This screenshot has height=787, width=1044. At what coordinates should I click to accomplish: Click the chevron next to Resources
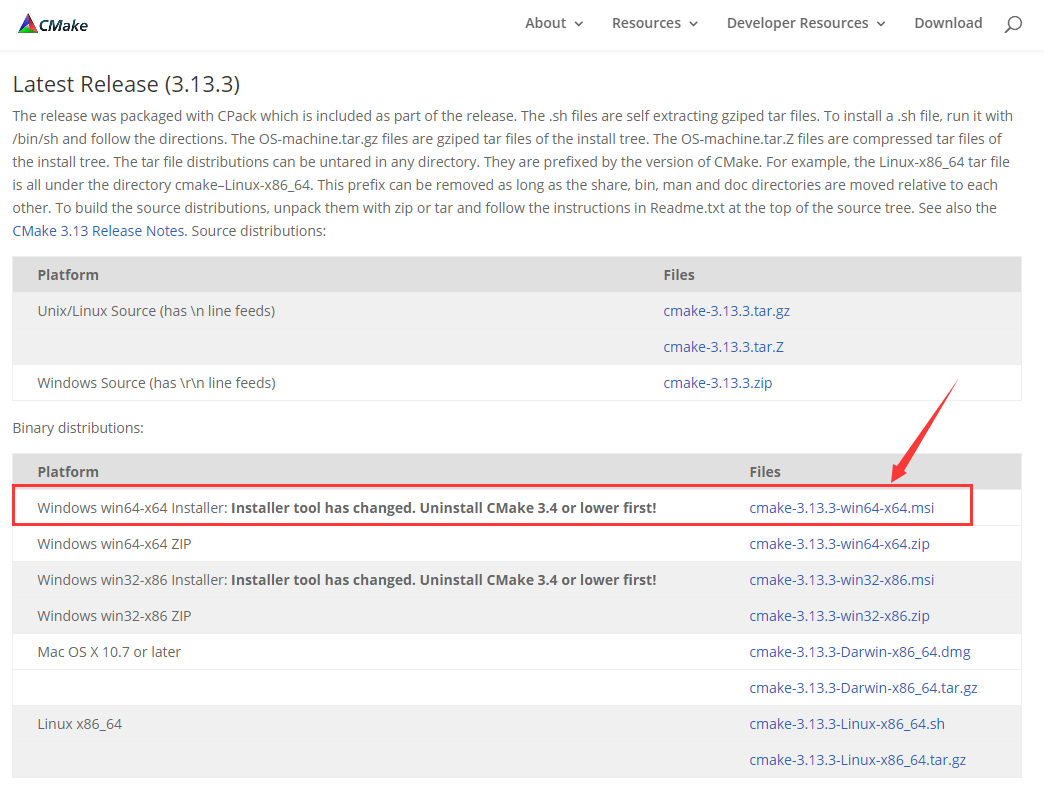click(x=693, y=24)
